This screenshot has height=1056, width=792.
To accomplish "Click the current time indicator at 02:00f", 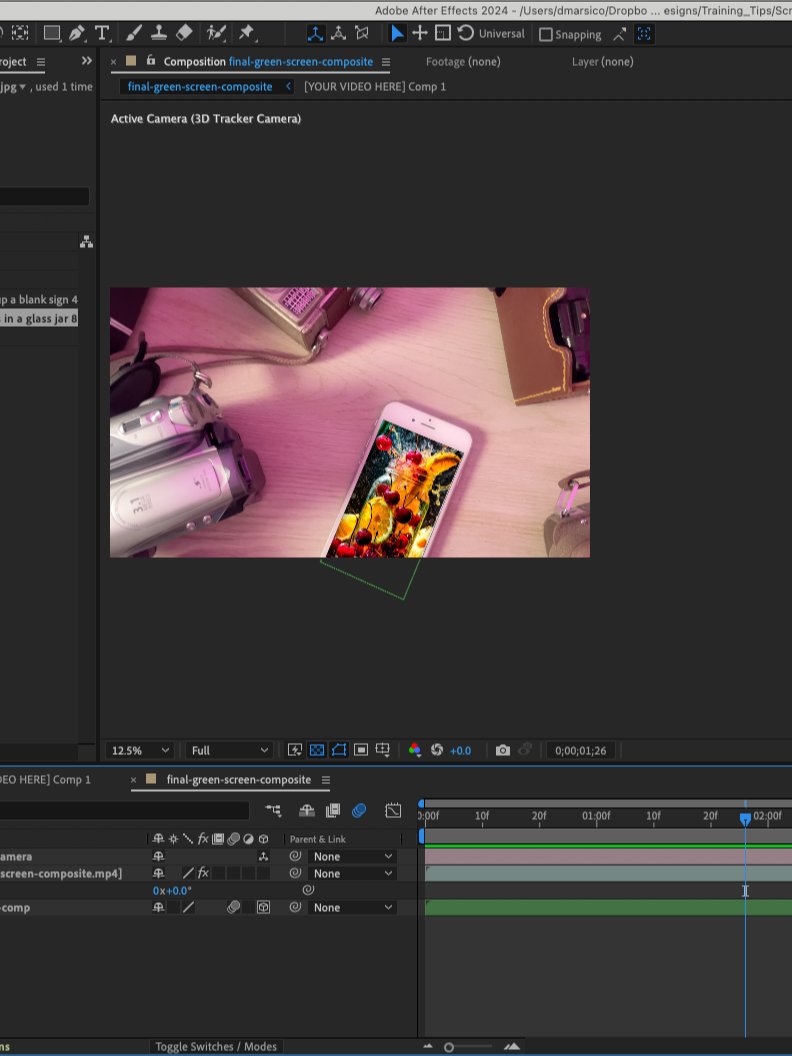I will (x=745, y=819).
